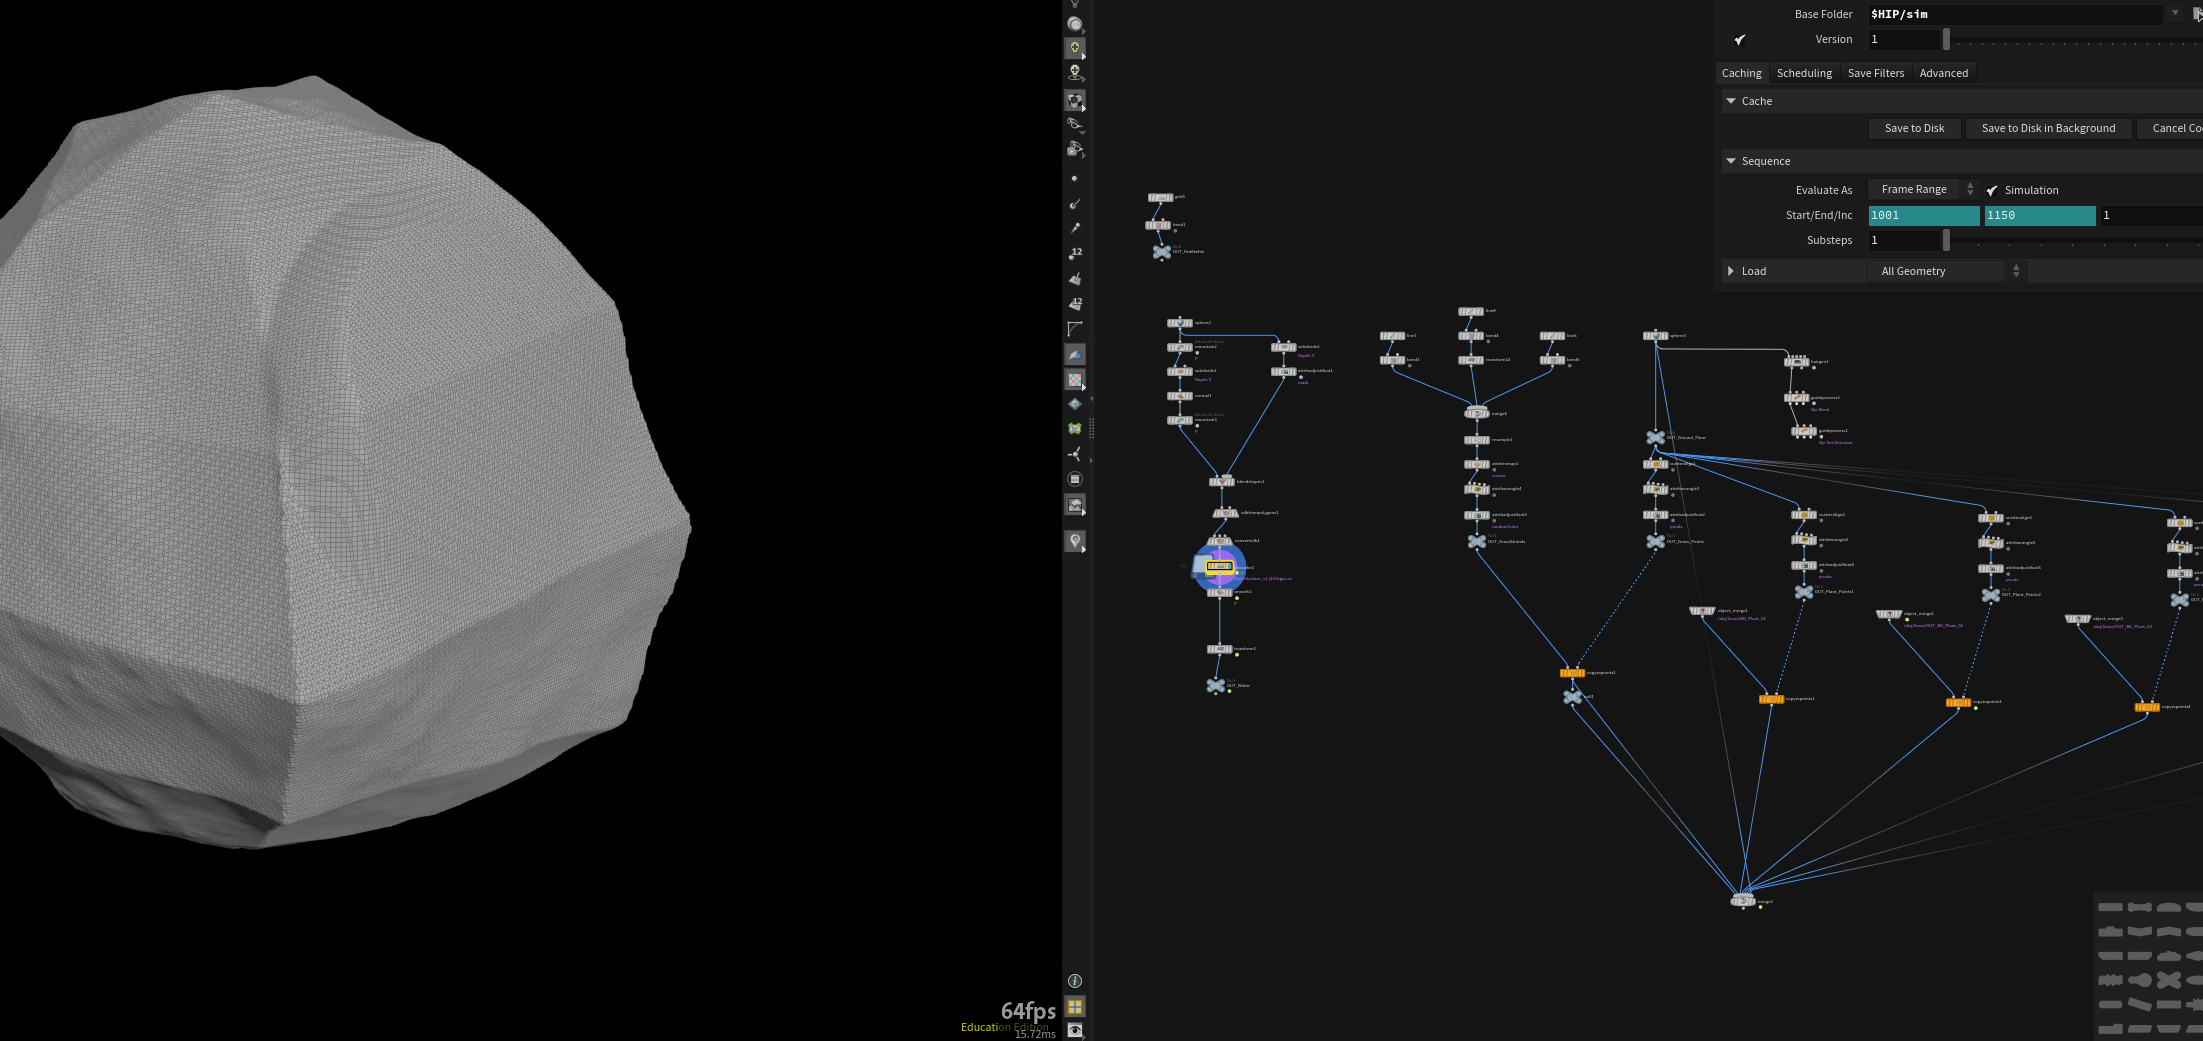
Task: Open the All Geometry load dropdown
Action: tap(1945, 271)
